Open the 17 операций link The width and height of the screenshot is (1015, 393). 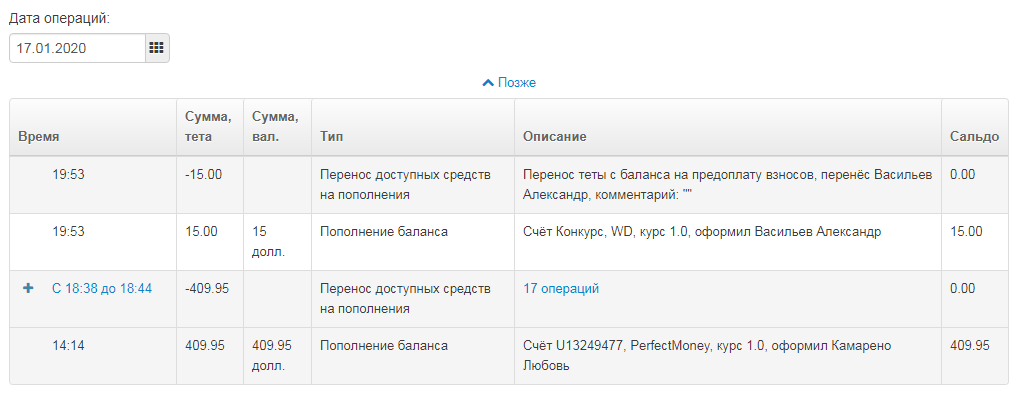tap(561, 289)
